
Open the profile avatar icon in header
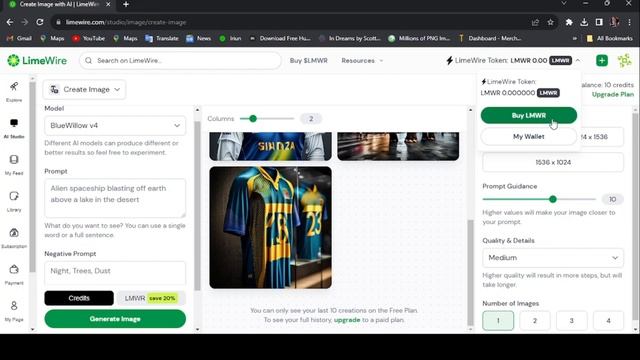624,60
